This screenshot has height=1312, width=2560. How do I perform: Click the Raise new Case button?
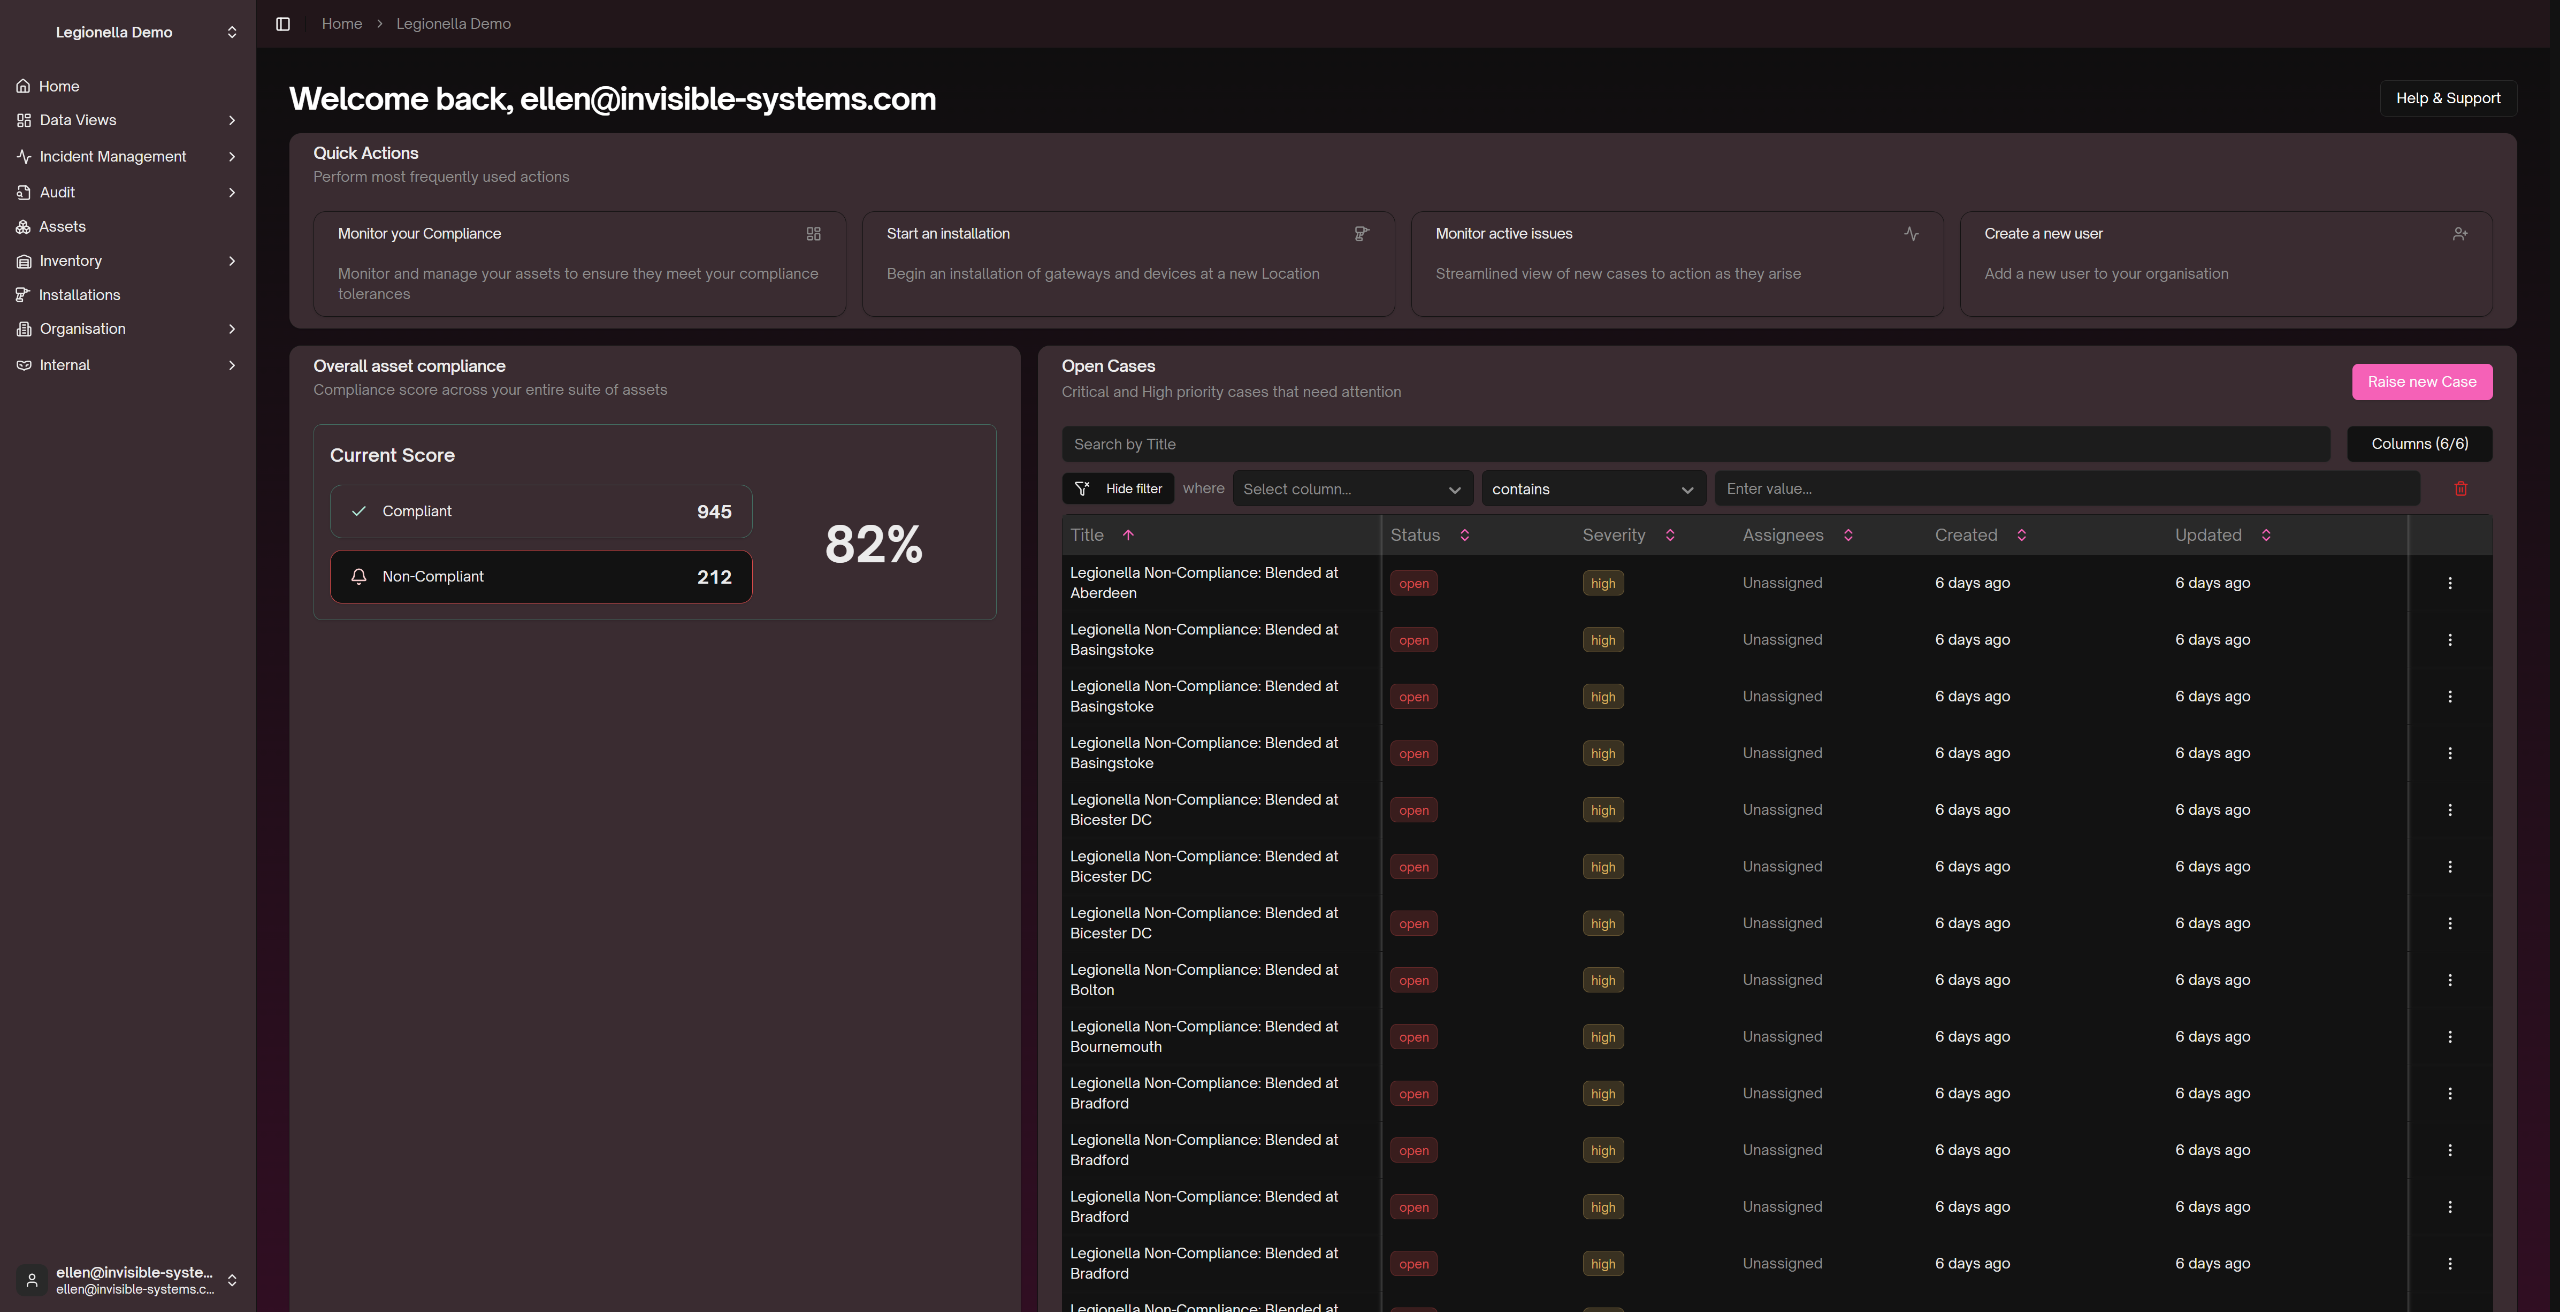tap(2421, 382)
